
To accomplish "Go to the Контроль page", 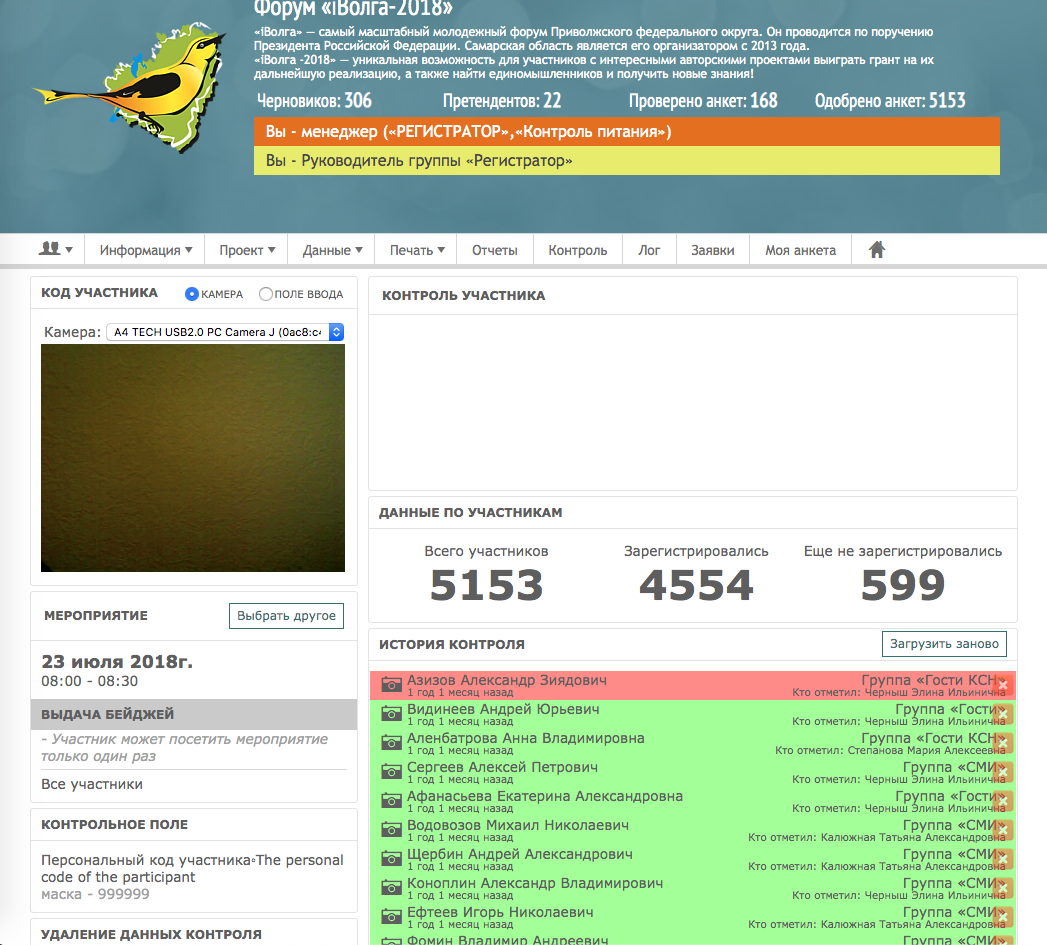I will pos(578,250).
